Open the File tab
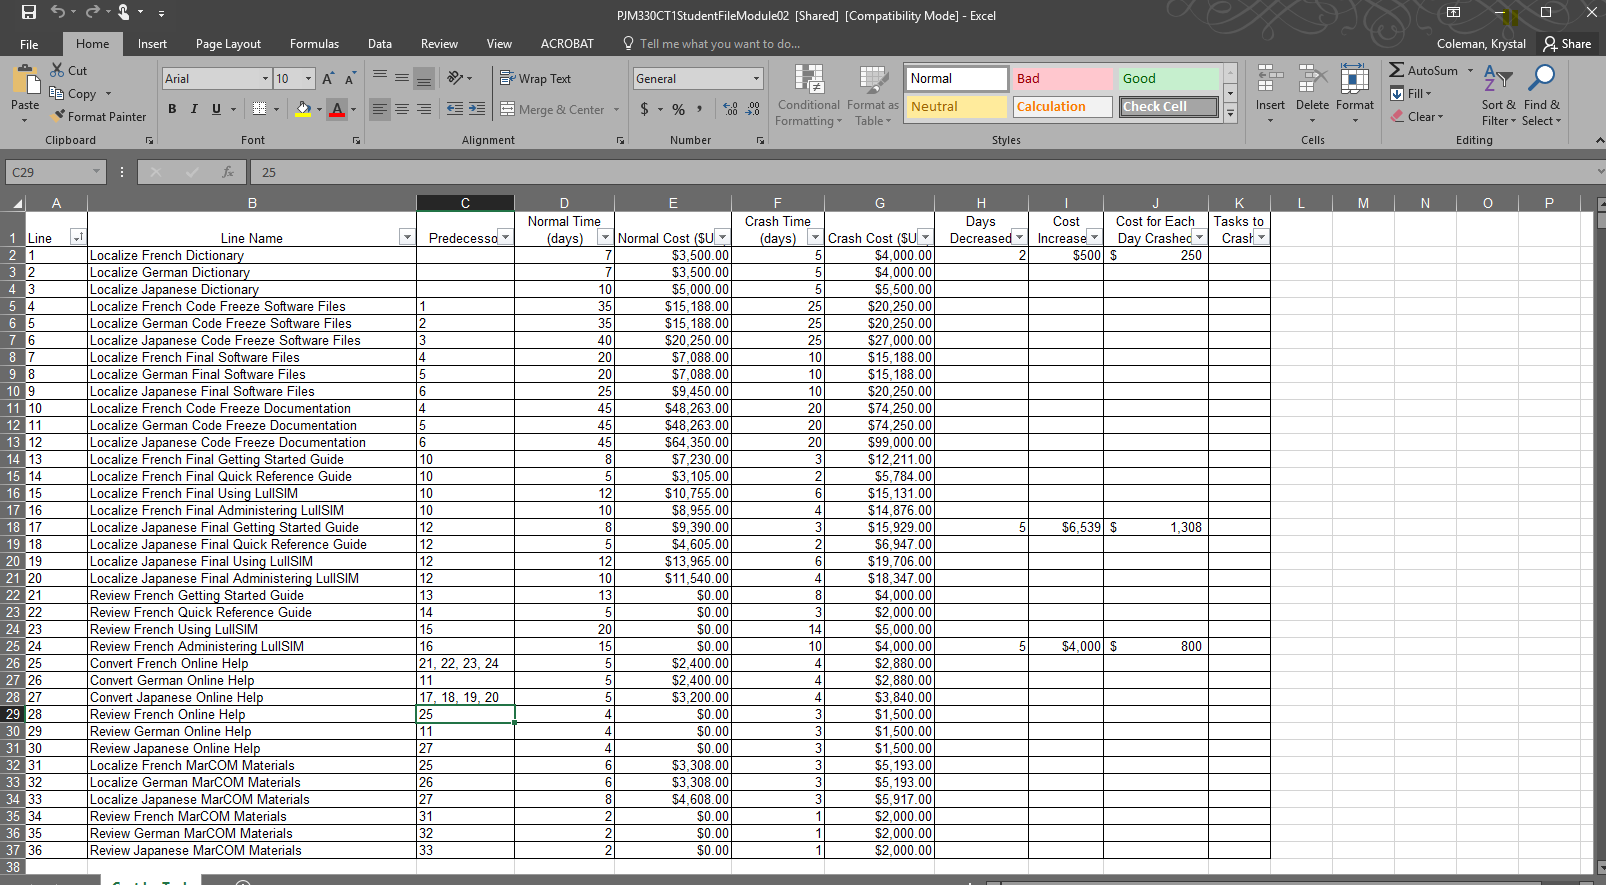Image resolution: width=1606 pixels, height=885 pixels. [x=30, y=44]
